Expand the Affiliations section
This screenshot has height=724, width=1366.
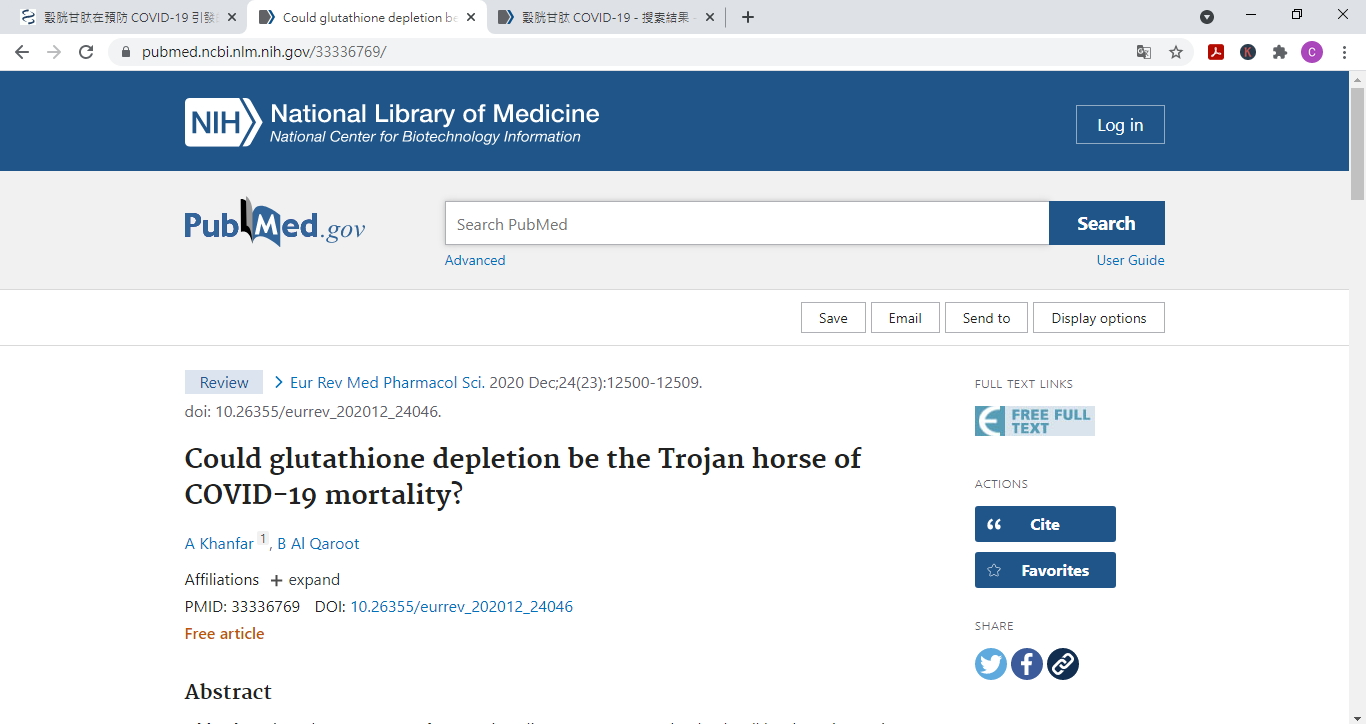tap(305, 580)
